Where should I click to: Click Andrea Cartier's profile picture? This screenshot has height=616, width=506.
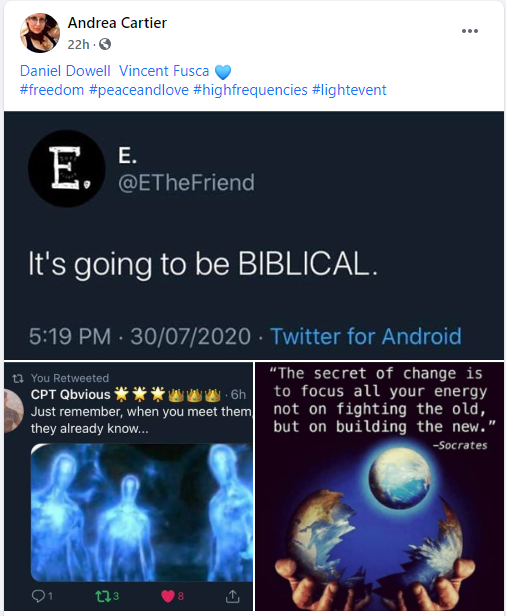(x=40, y=33)
